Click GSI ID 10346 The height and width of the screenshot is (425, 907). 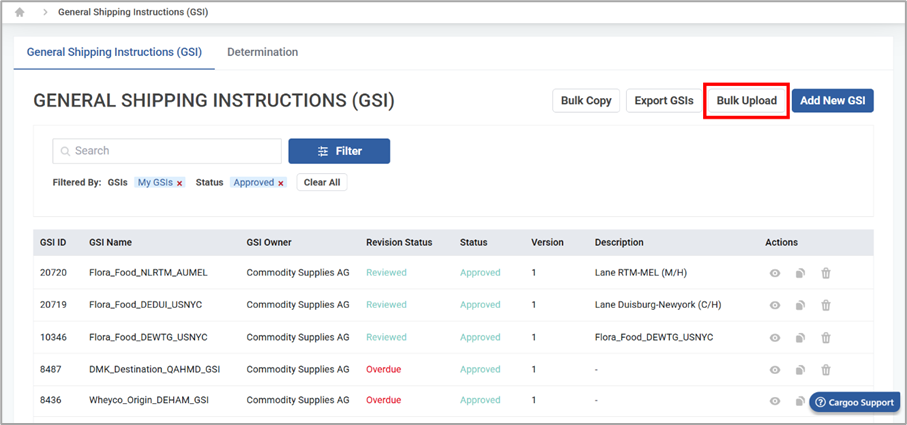click(x=53, y=337)
